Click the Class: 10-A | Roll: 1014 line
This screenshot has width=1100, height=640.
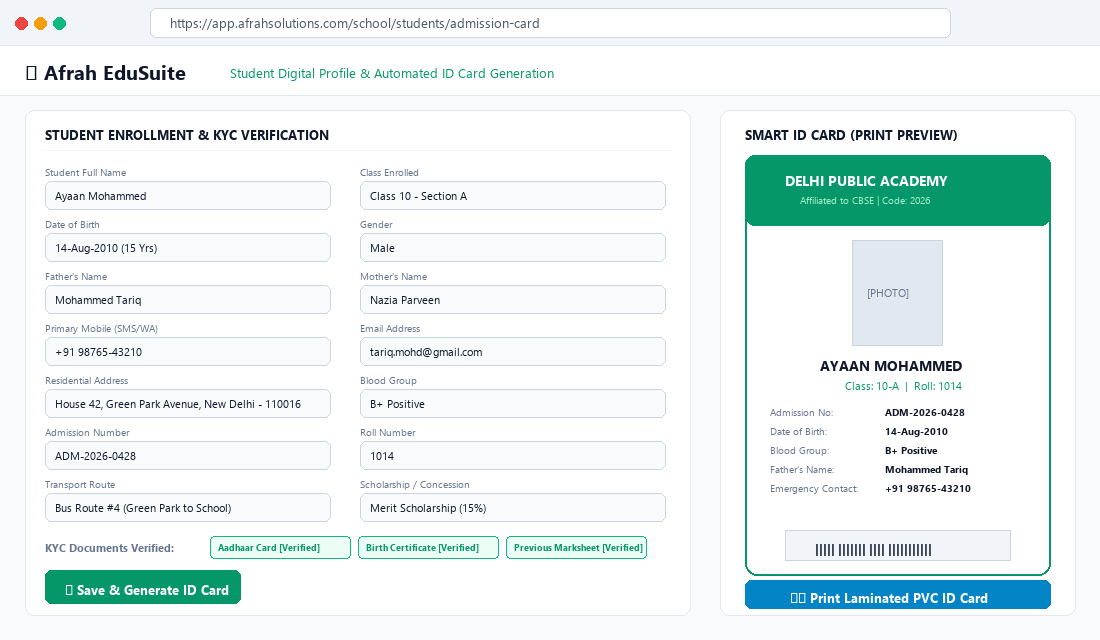coord(903,386)
